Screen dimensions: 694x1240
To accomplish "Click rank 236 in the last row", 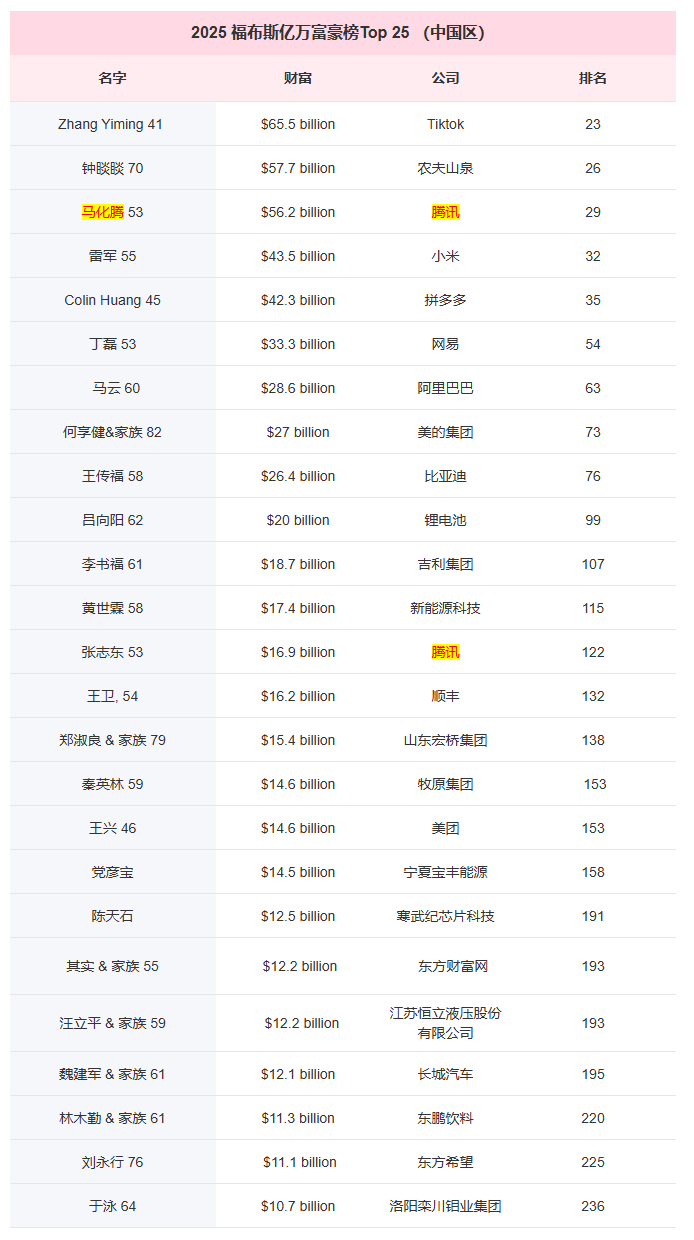I will click(x=593, y=1206).
